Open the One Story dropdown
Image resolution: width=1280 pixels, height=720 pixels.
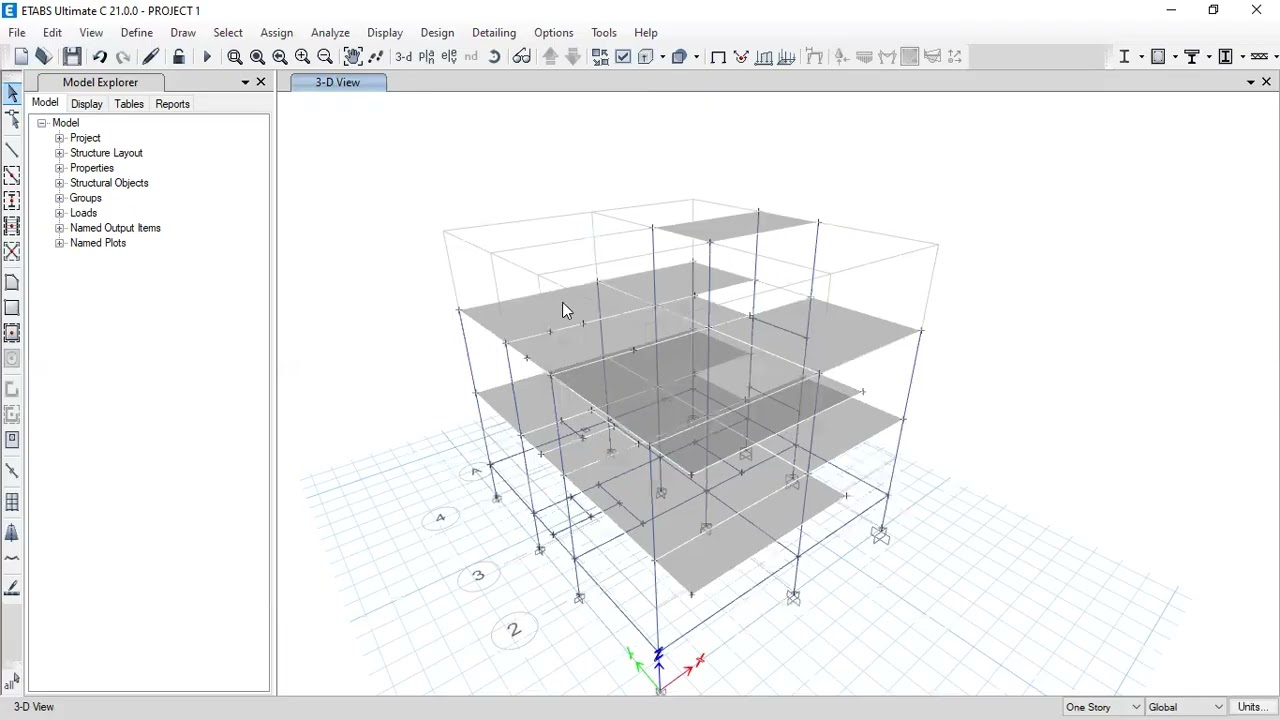pos(1102,707)
